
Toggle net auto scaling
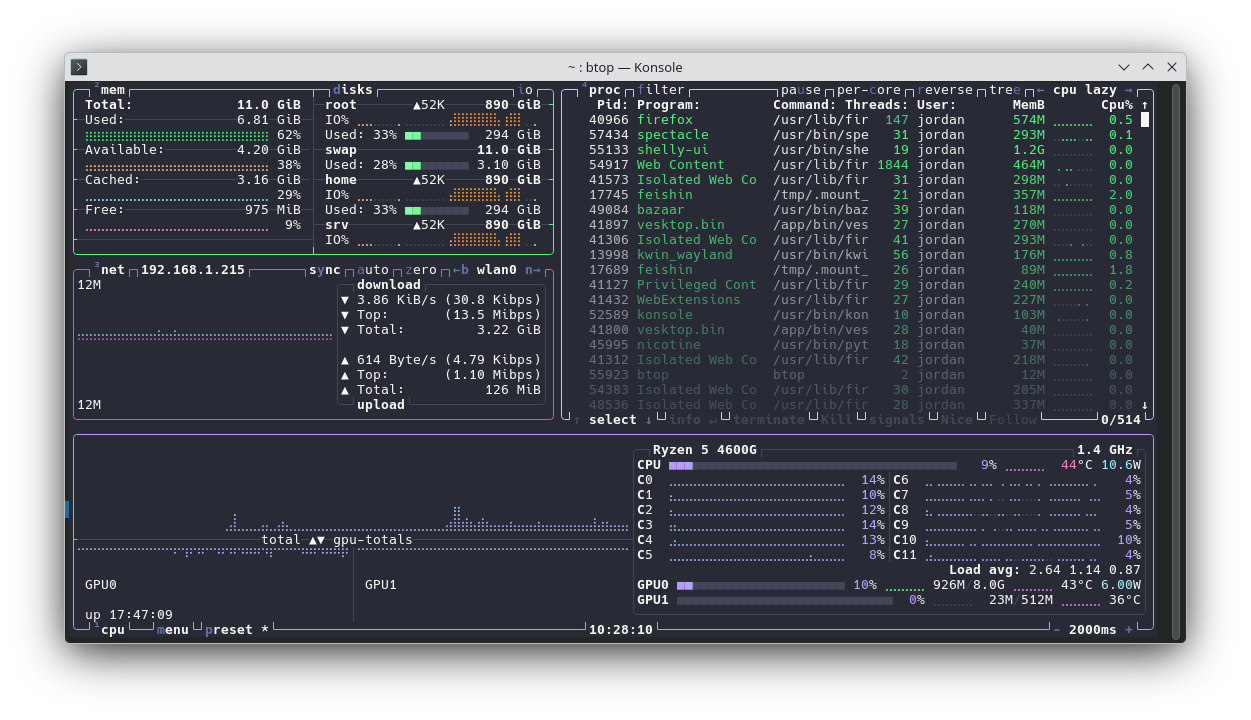point(373,270)
